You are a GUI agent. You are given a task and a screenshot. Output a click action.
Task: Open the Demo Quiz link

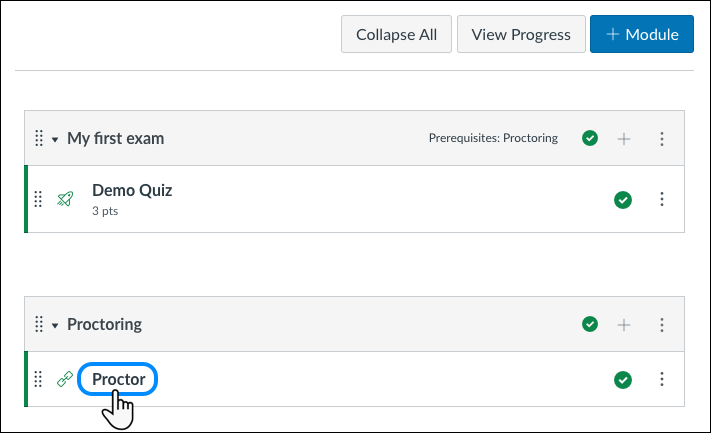(132, 191)
